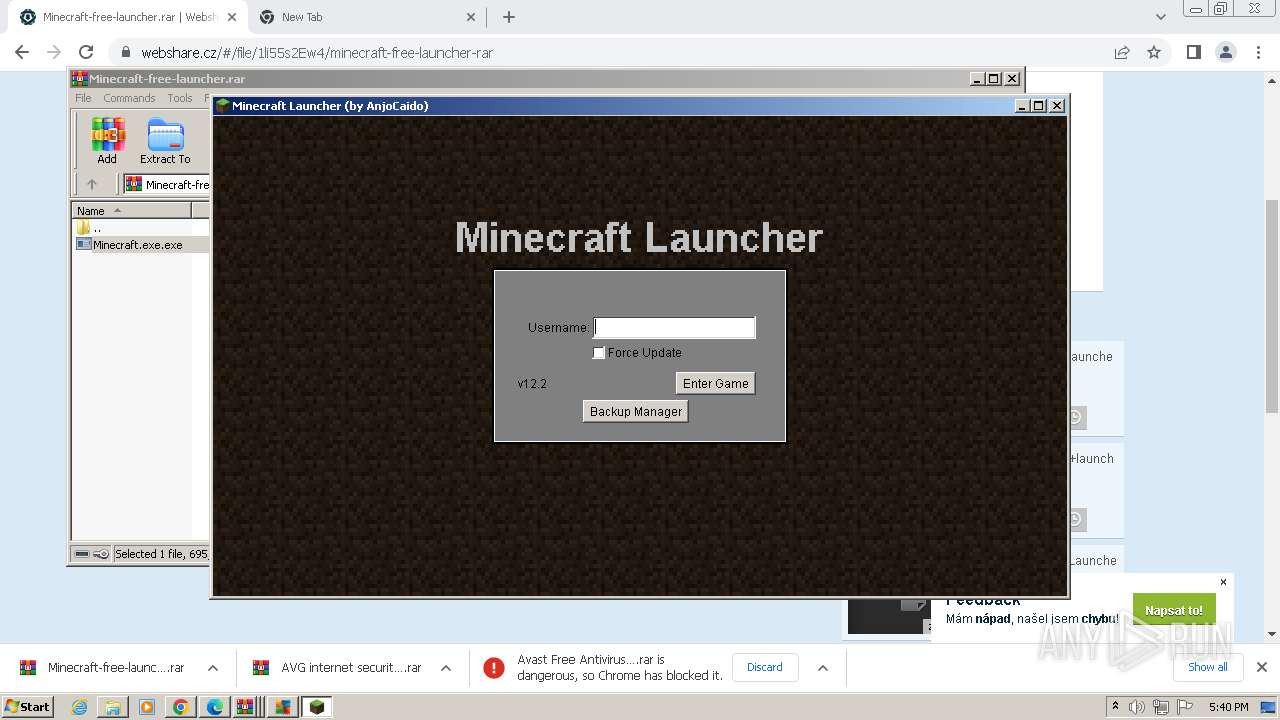The width and height of the screenshot is (1280, 720).
Task: Close the Feedback popup
Action: click(1223, 582)
